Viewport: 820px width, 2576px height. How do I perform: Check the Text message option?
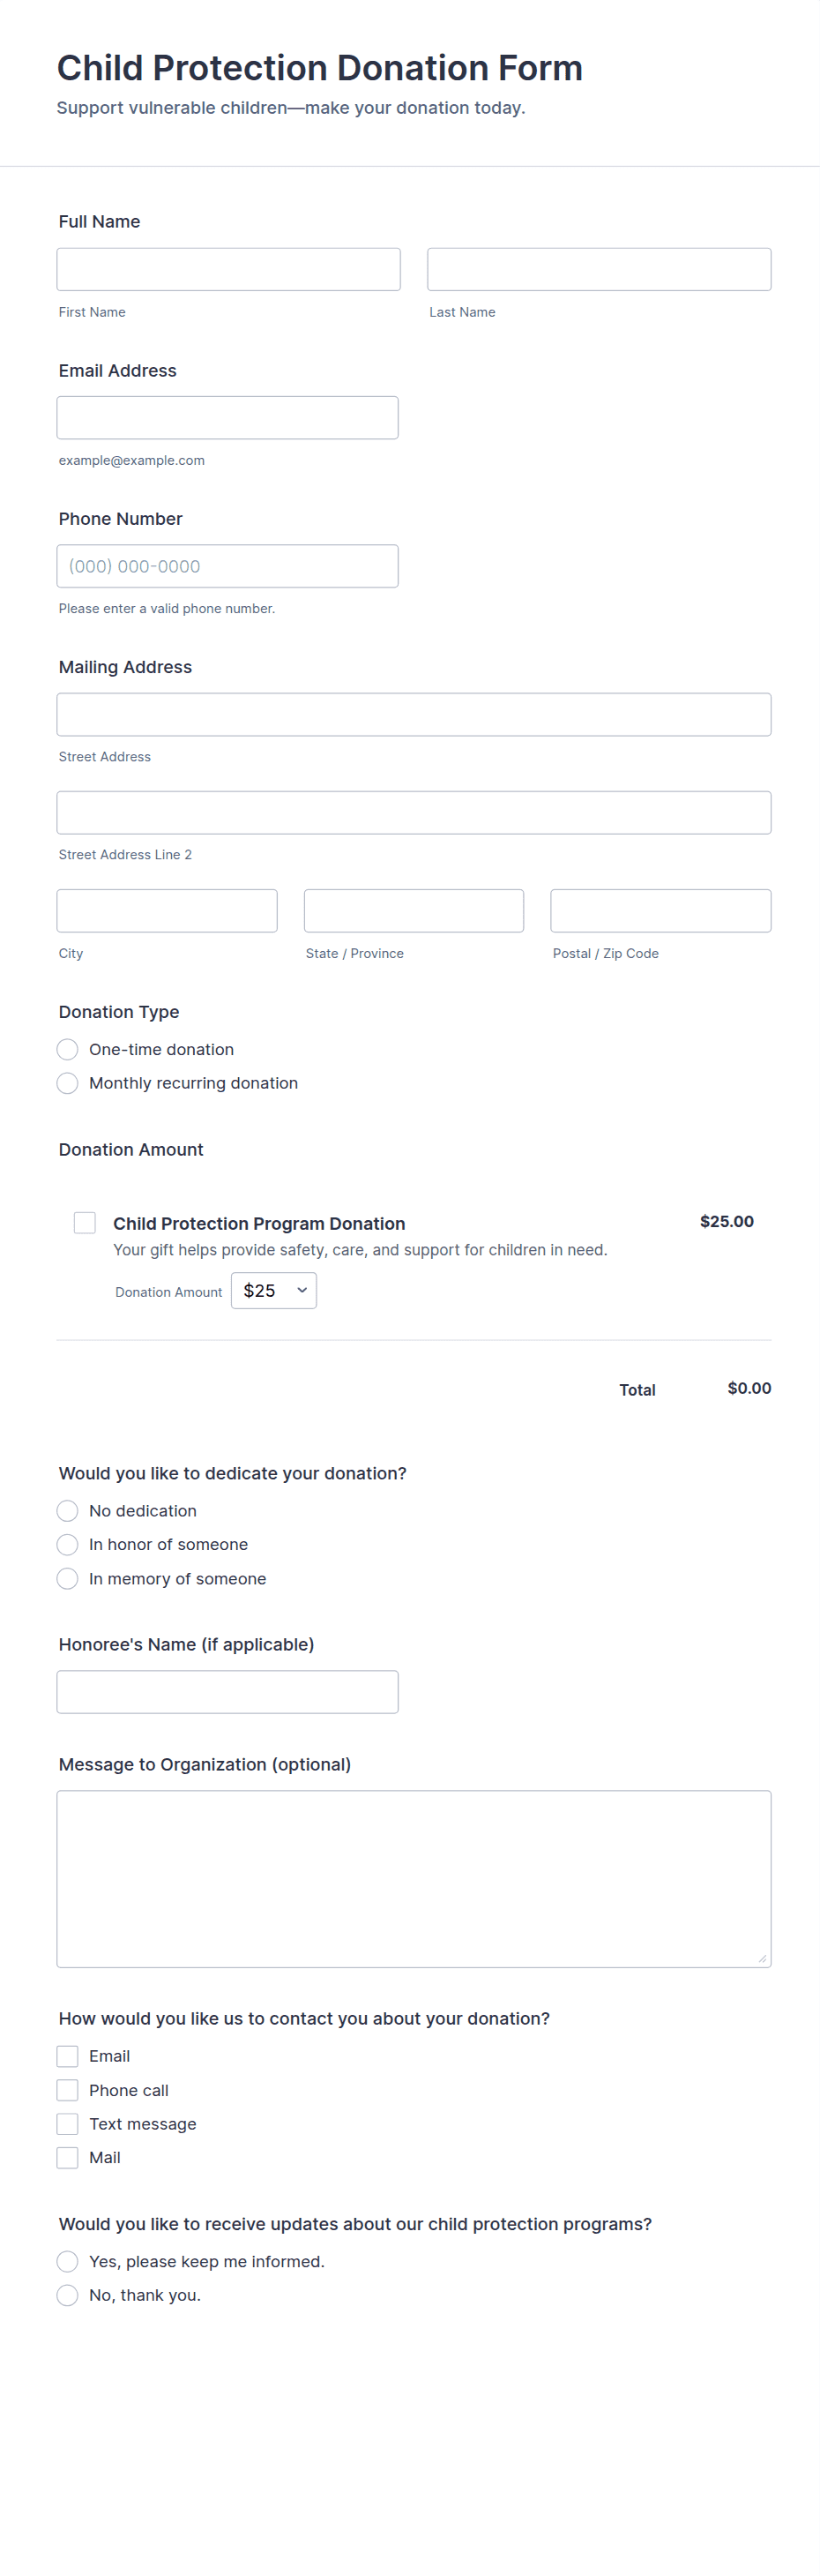pyautogui.click(x=68, y=2124)
